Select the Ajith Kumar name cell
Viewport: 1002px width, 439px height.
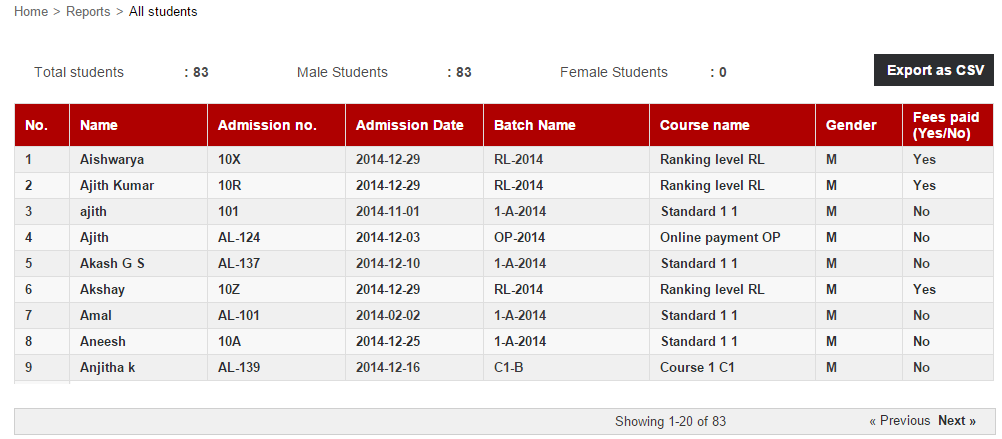pos(117,185)
